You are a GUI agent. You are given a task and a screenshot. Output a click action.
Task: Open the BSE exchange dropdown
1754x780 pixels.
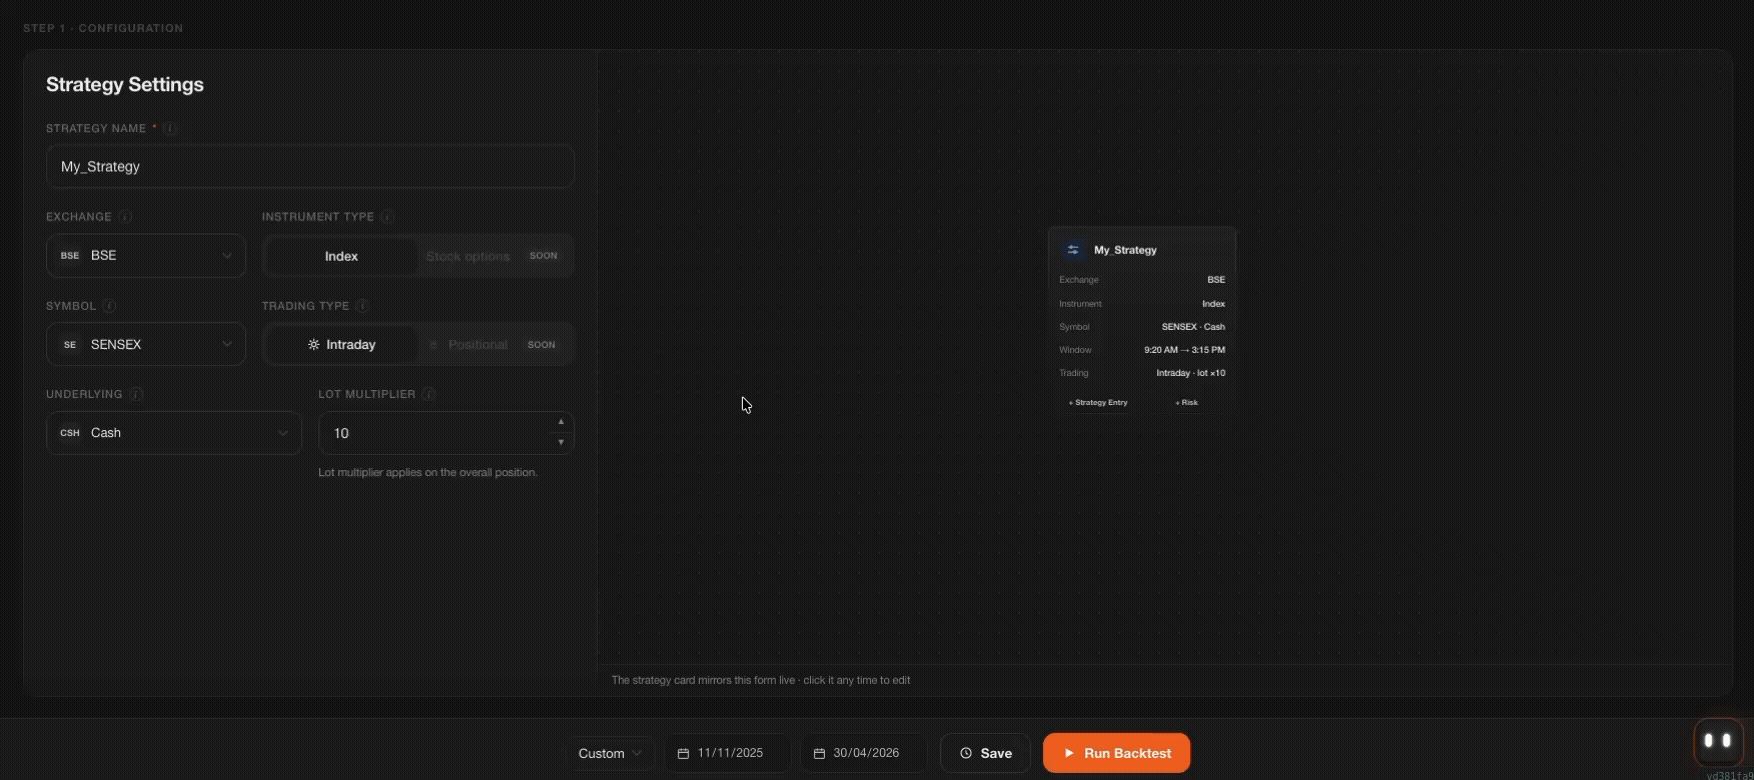(146, 255)
